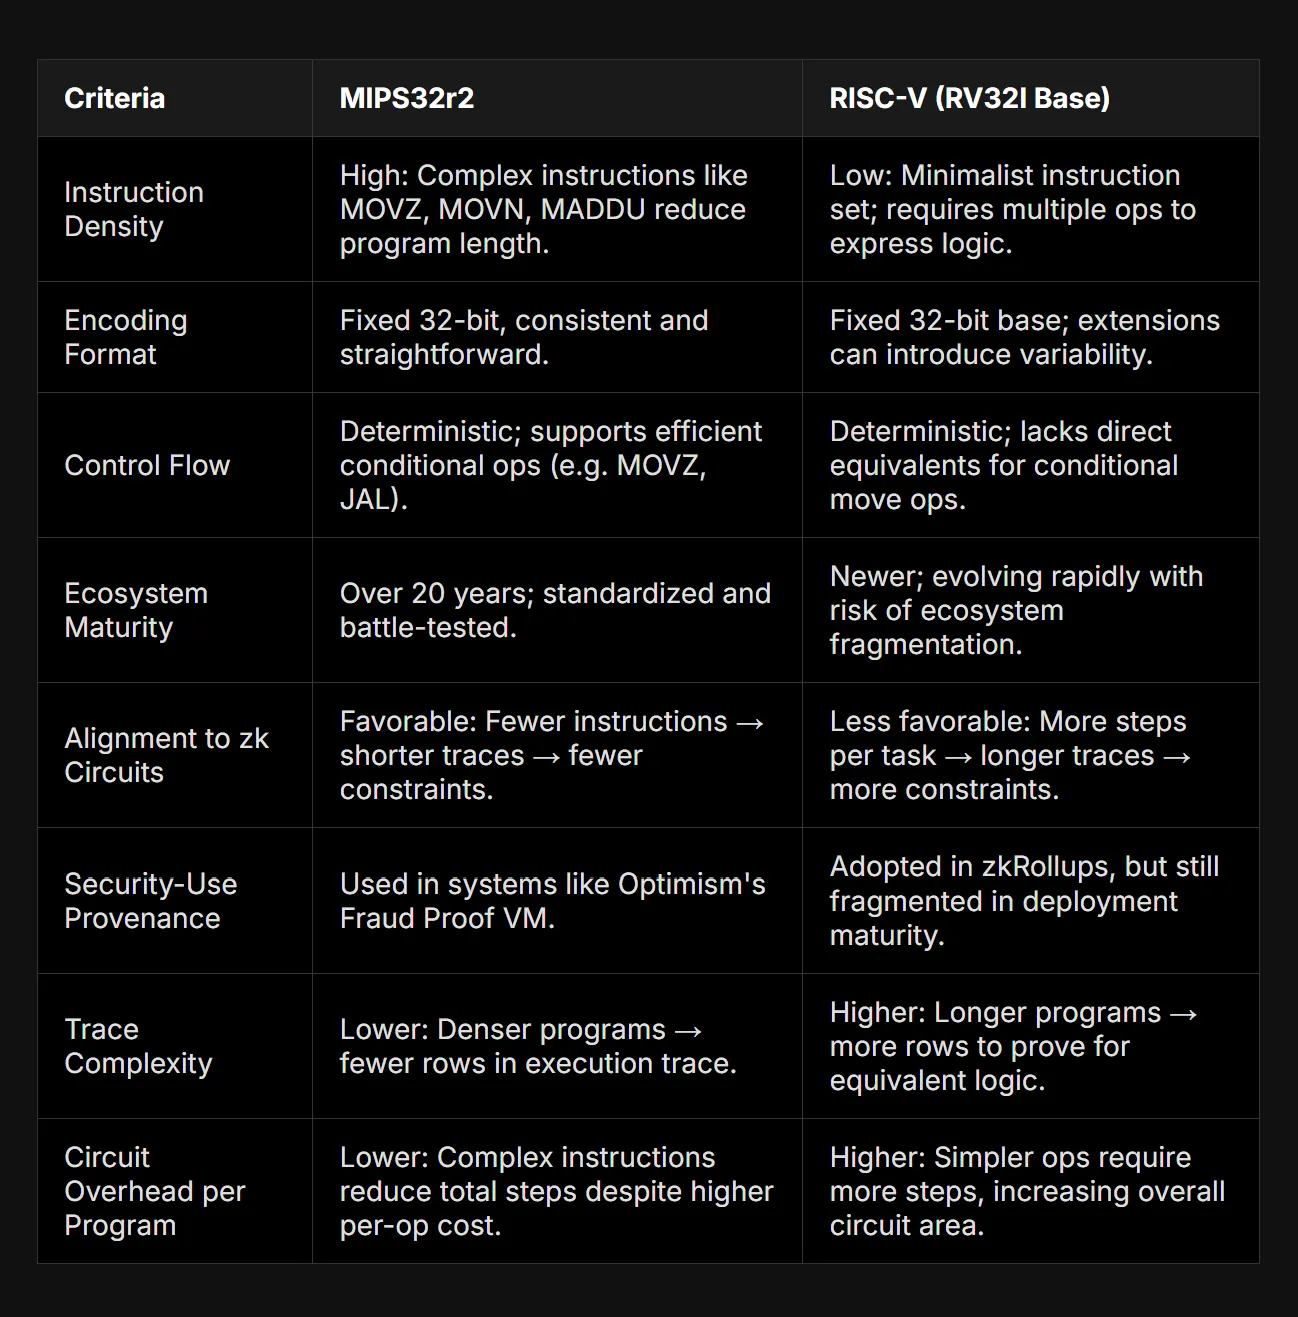Click the Ecosystem Maturity row label
Image resolution: width=1298 pixels, height=1317 pixels.
136,610
